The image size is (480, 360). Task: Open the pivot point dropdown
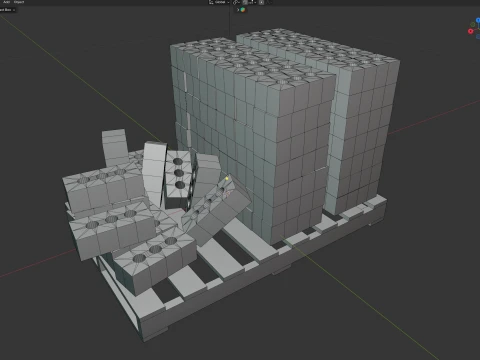tap(236, 2)
